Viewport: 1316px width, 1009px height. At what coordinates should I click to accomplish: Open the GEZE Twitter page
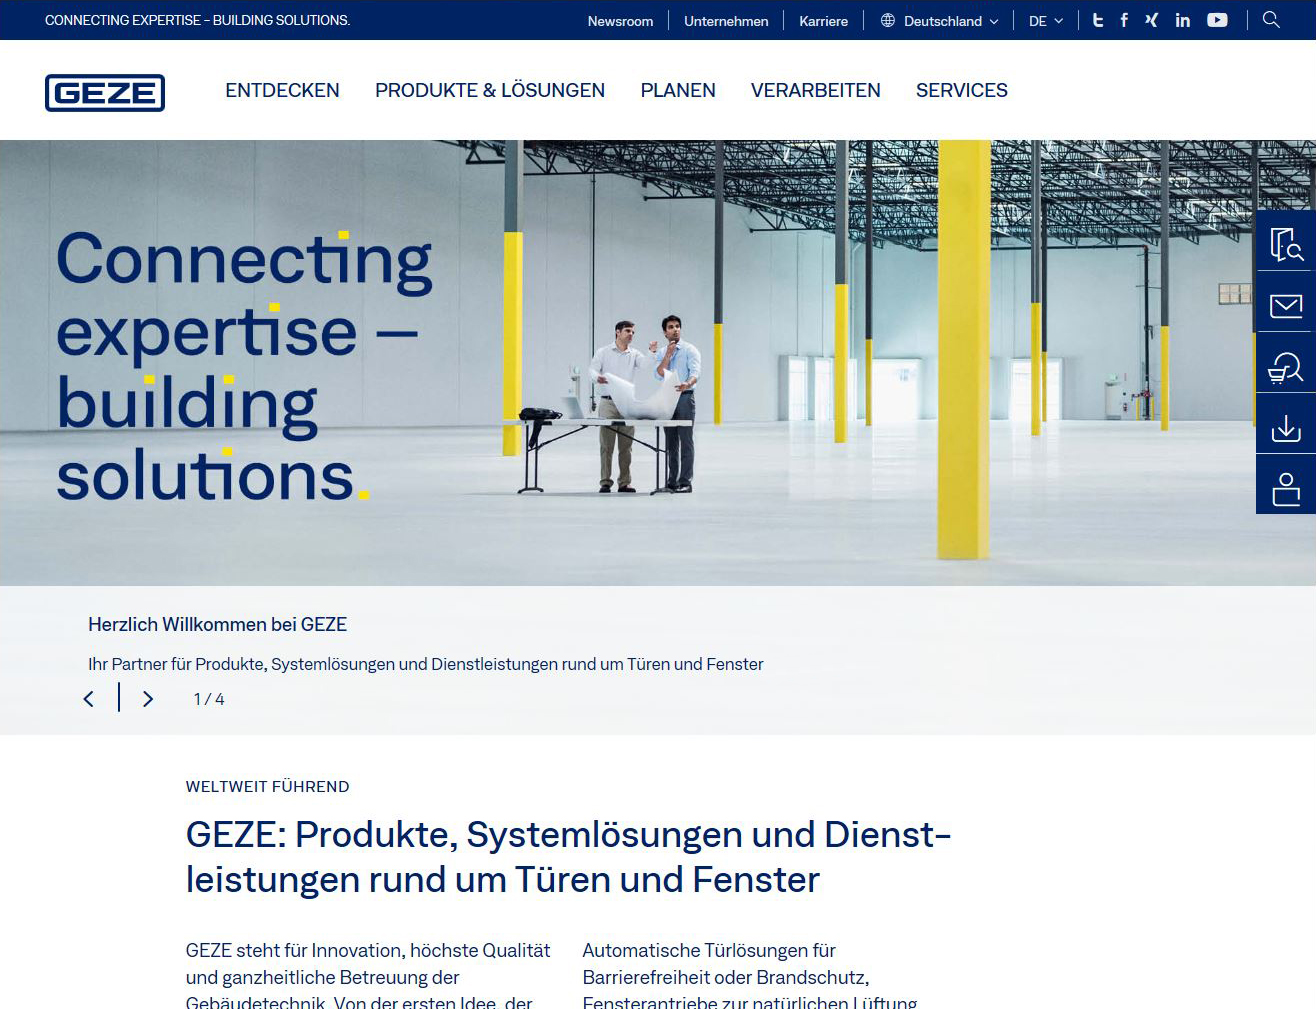(1098, 20)
